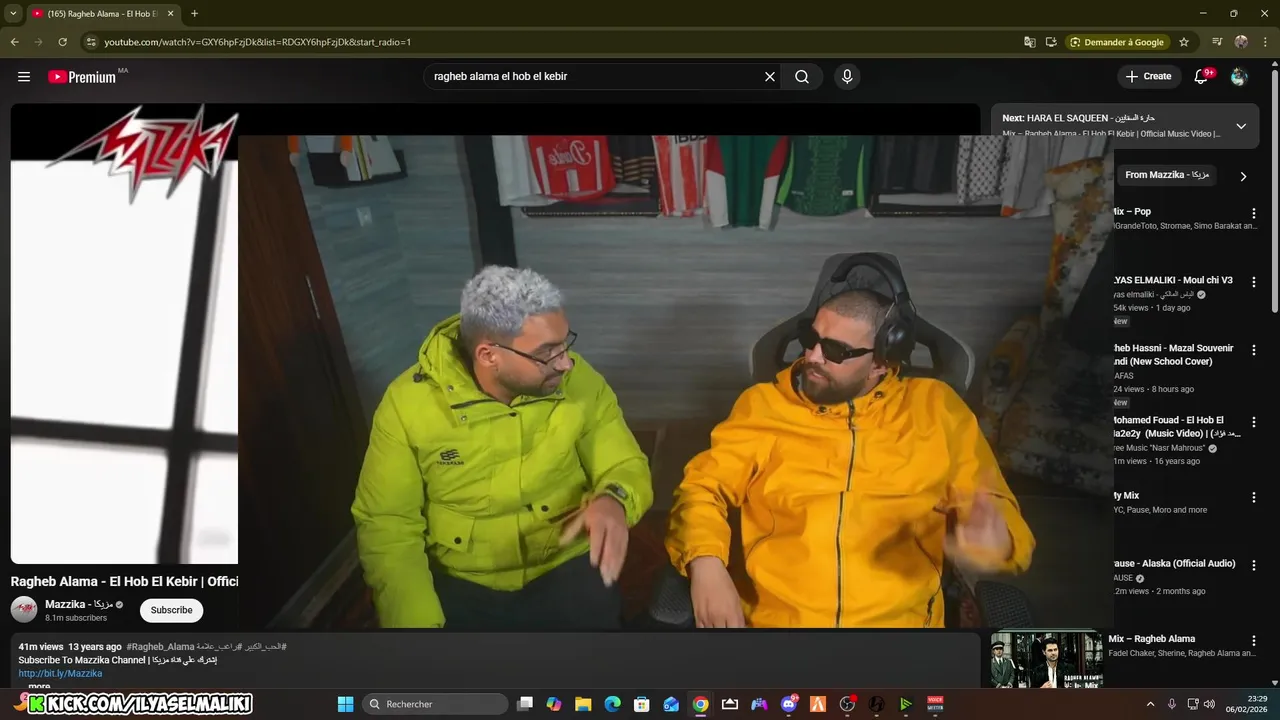Open a new browser tab
The height and width of the screenshot is (720, 1280).
pos(194,14)
